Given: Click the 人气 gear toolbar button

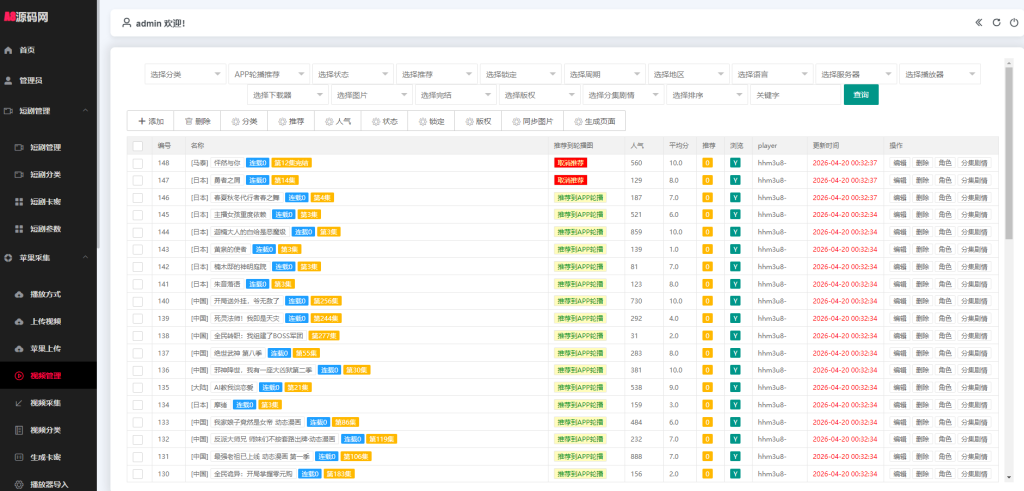Looking at the screenshot, I should point(338,121).
